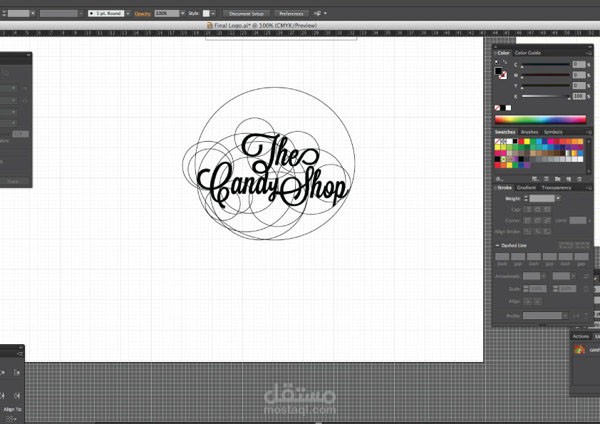600x424 pixels.
Task: Select the Actions panel tab
Action: pos(581,336)
